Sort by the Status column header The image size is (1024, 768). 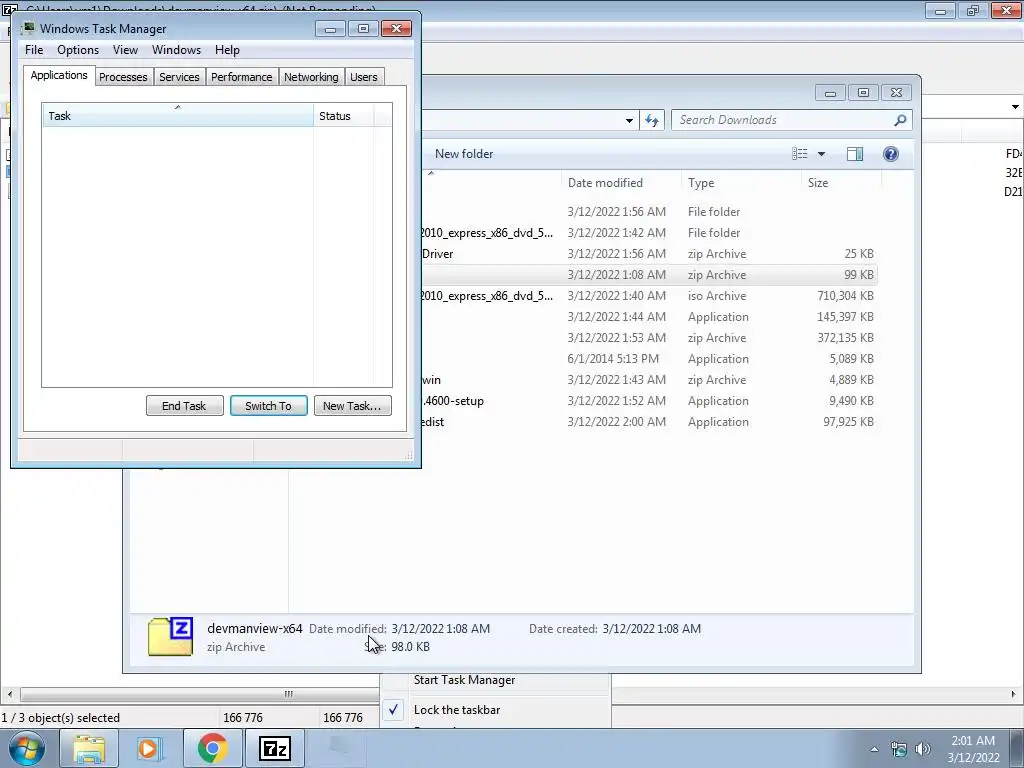pos(344,116)
